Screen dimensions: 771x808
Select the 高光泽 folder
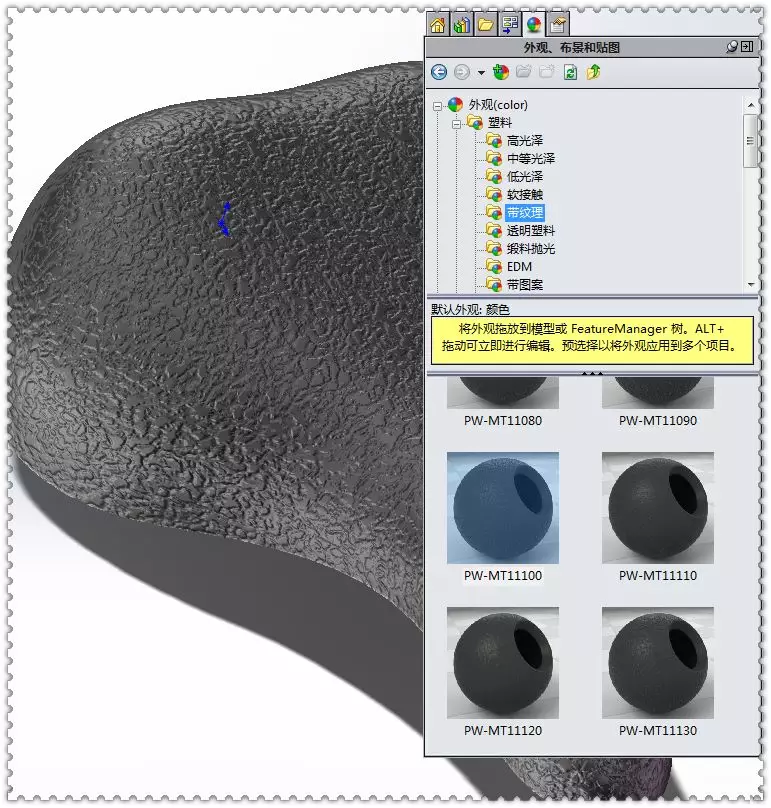point(525,141)
